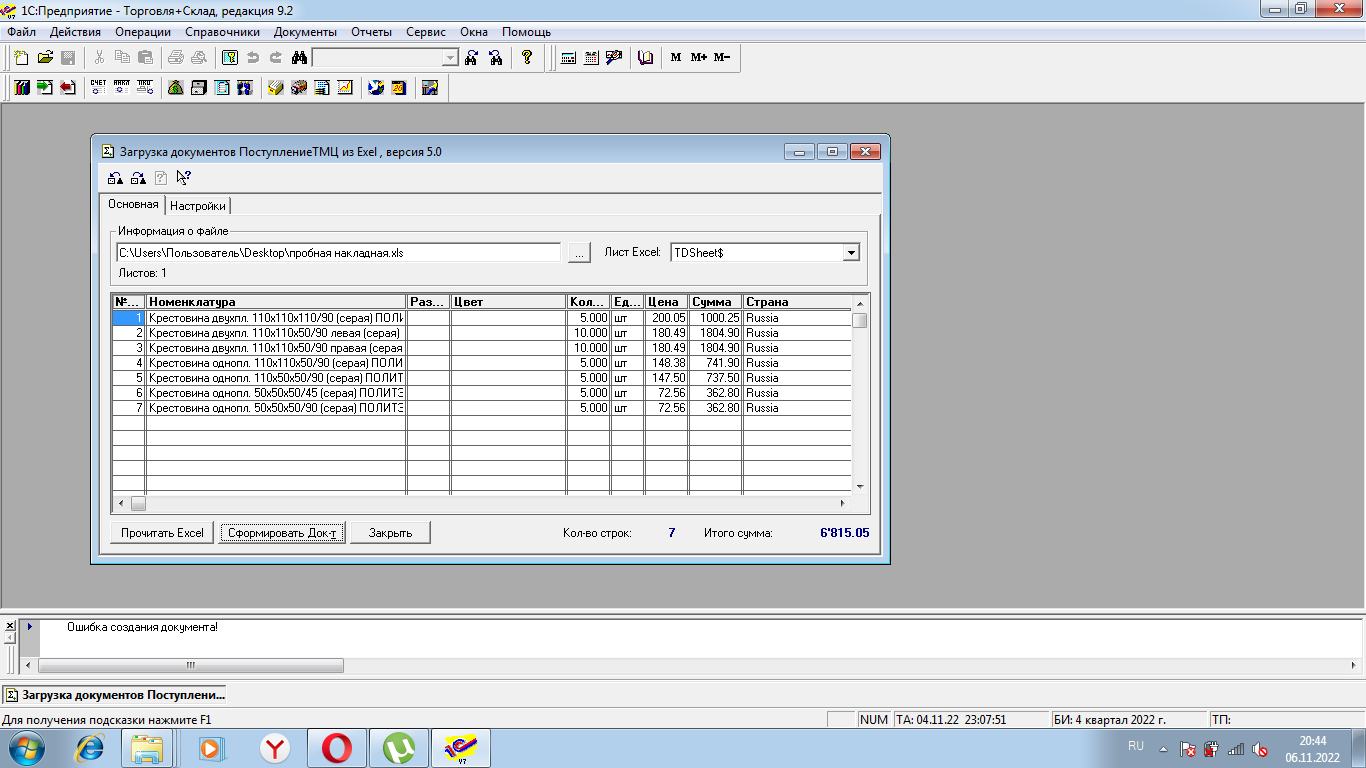The width and height of the screenshot is (1366, 768).
Task: Click the volume speaker tray icon
Action: click(x=1261, y=748)
